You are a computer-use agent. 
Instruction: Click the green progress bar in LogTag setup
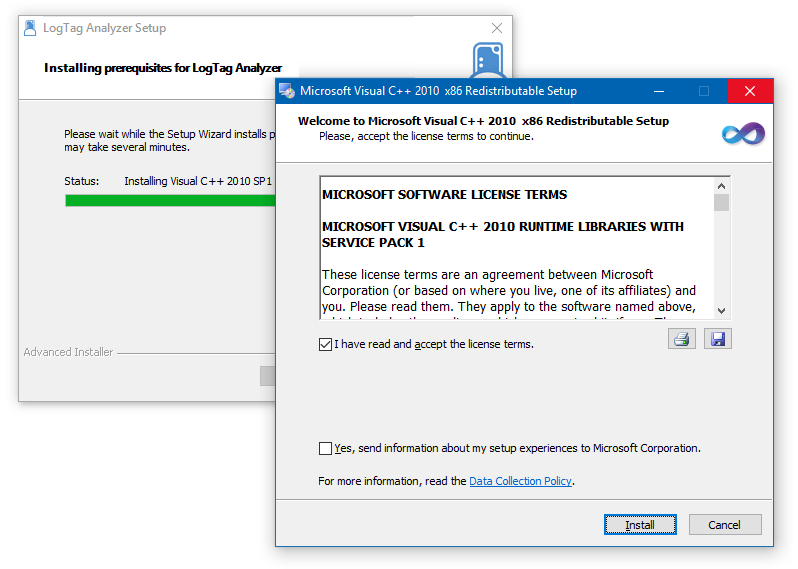170,201
